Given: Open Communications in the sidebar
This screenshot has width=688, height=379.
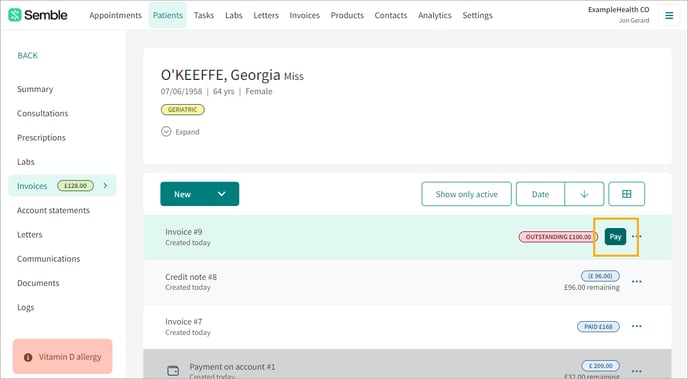Looking at the screenshot, I should click(x=49, y=259).
